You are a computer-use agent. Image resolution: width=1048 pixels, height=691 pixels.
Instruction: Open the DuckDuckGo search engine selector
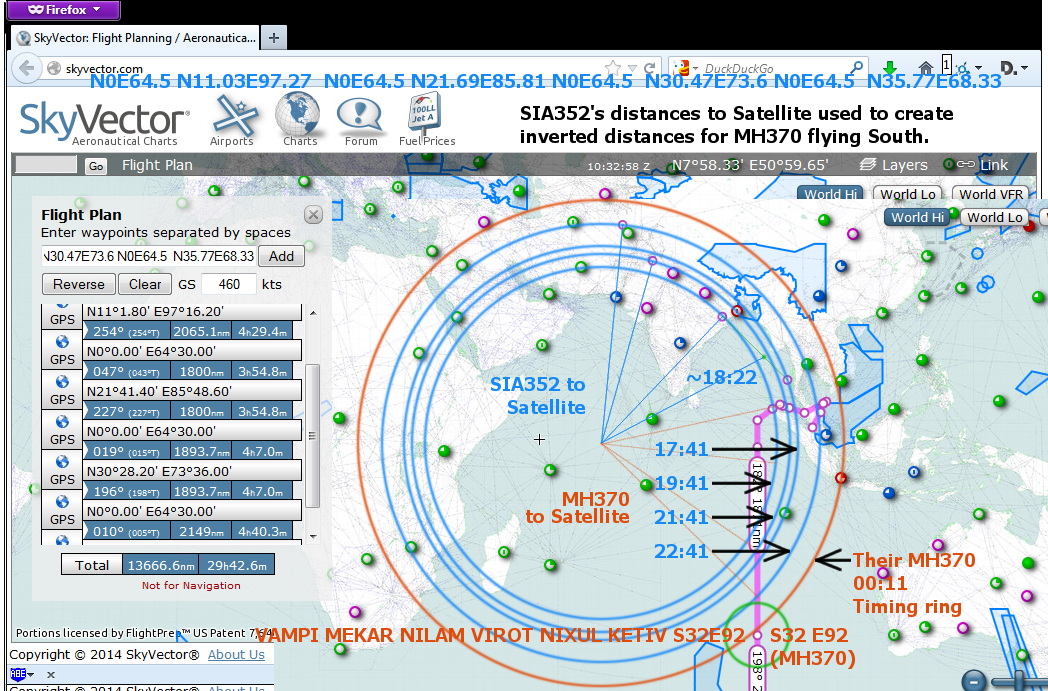pos(685,68)
